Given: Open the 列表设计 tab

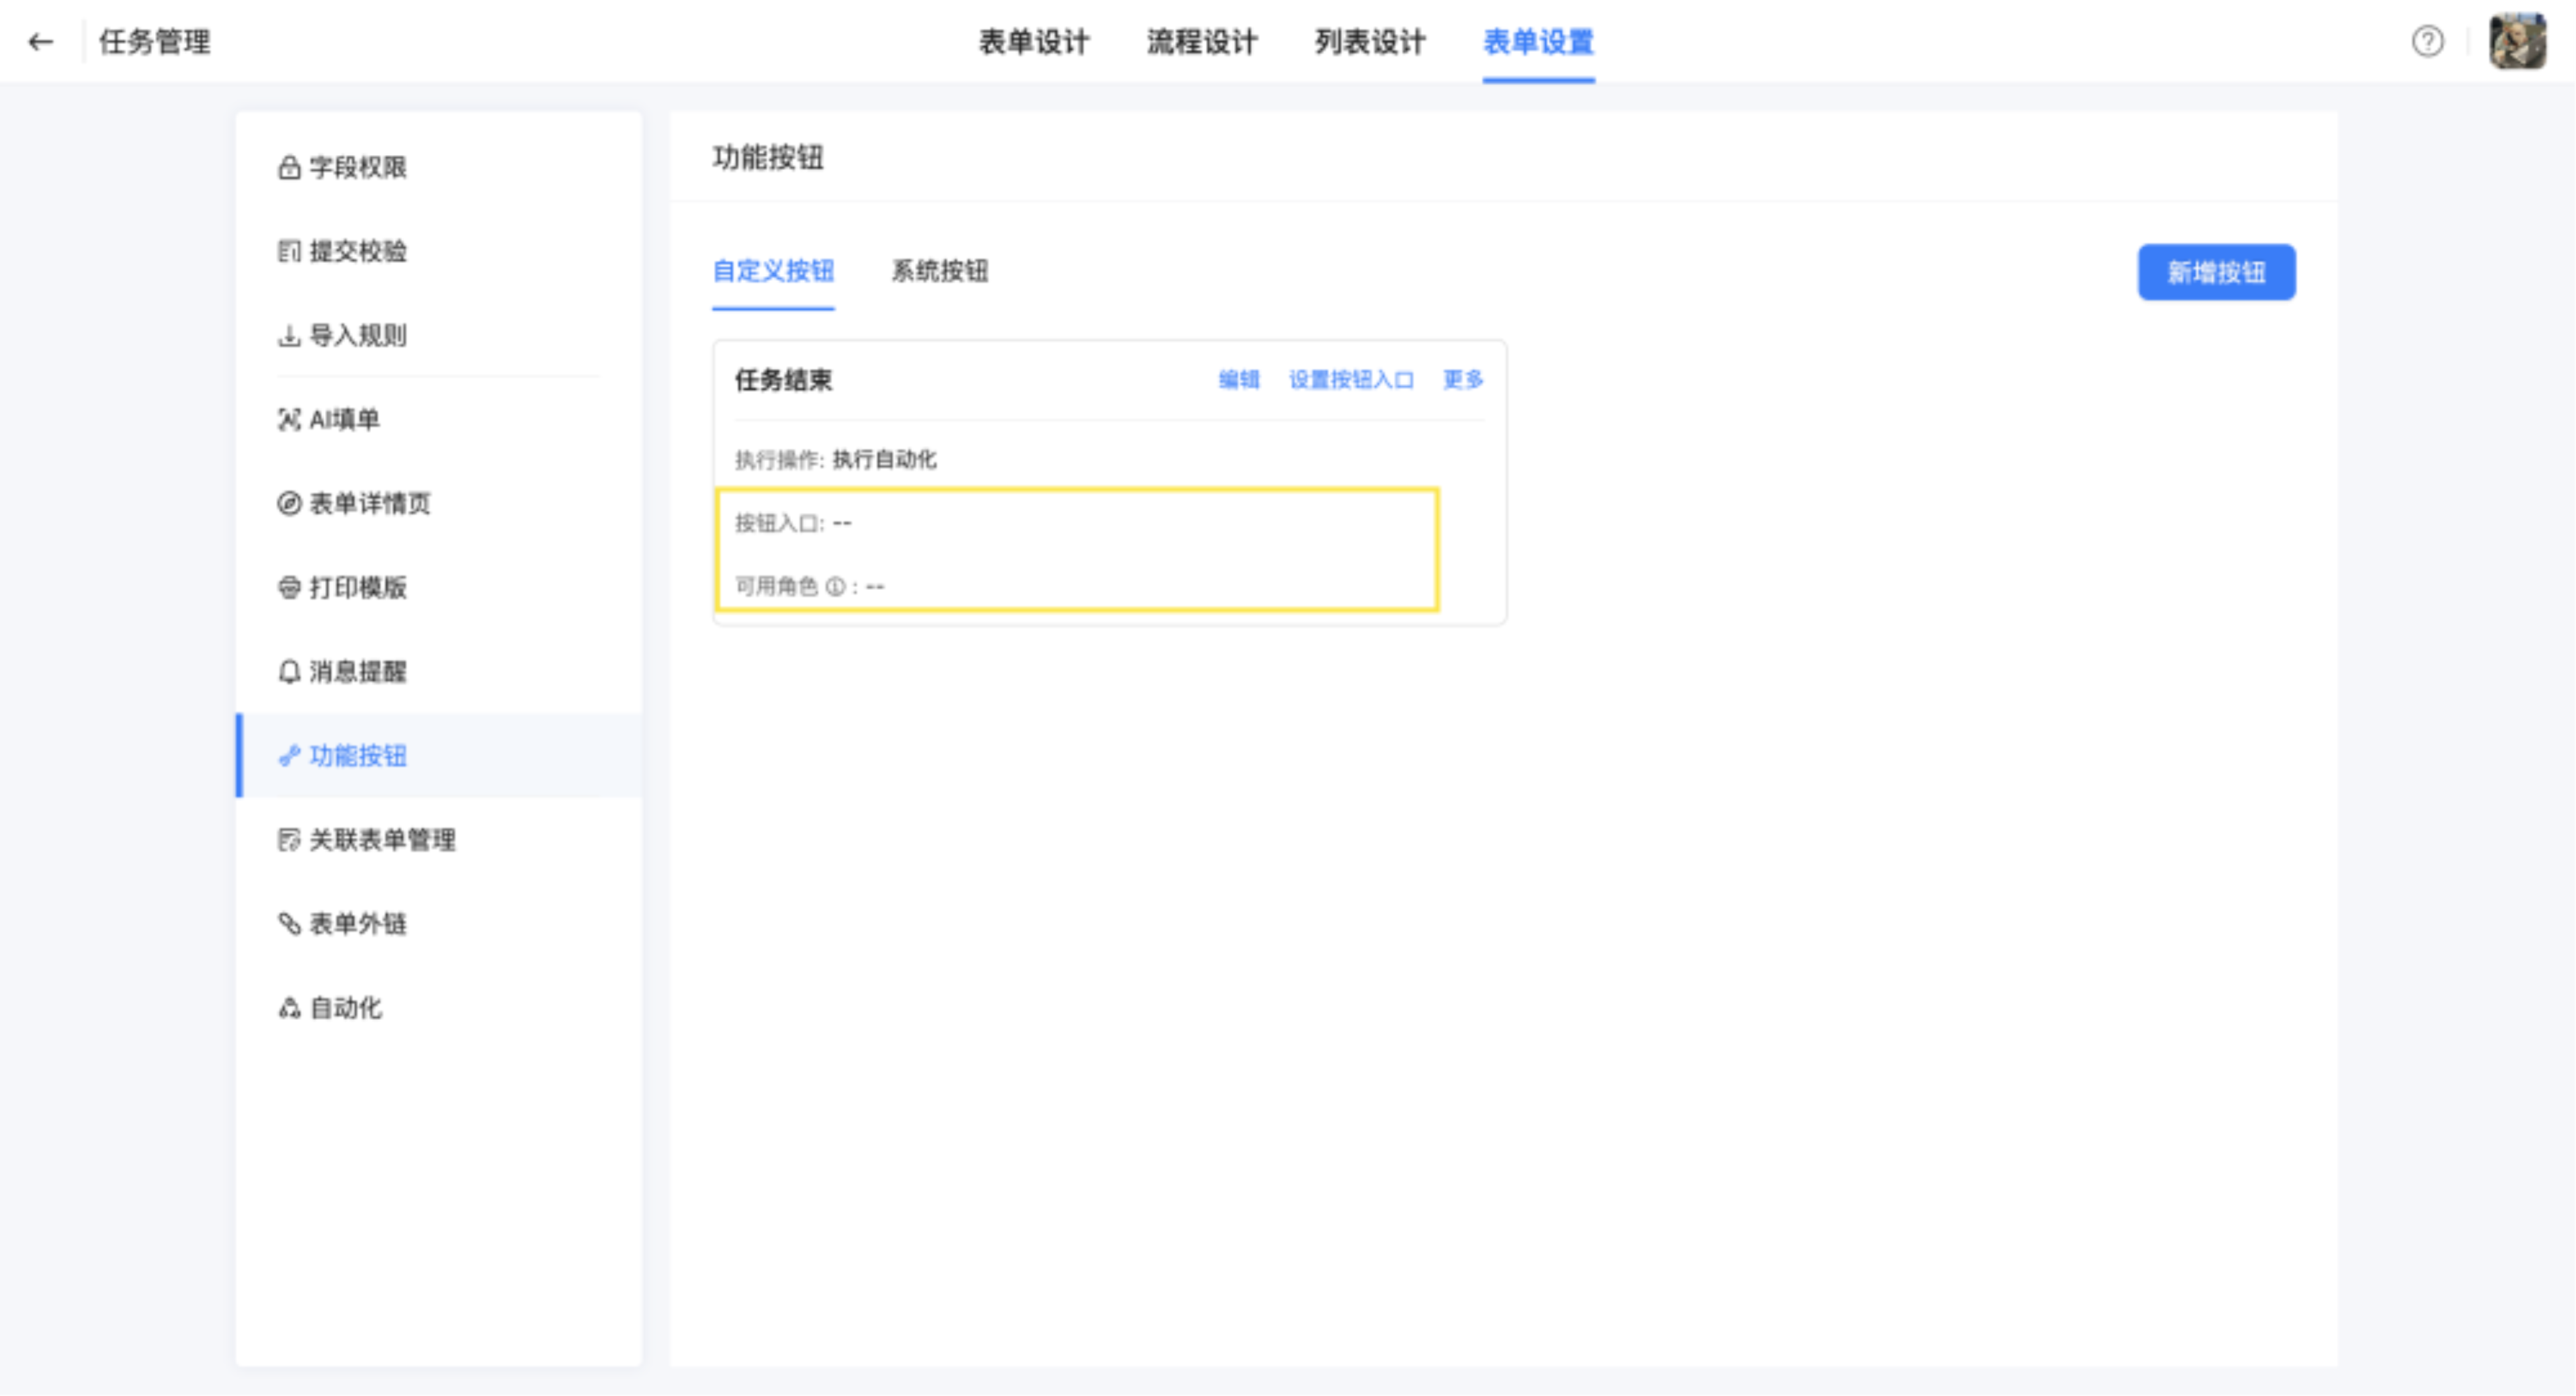Looking at the screenshot, I should pyautogui.click(x=1369, y=42).
